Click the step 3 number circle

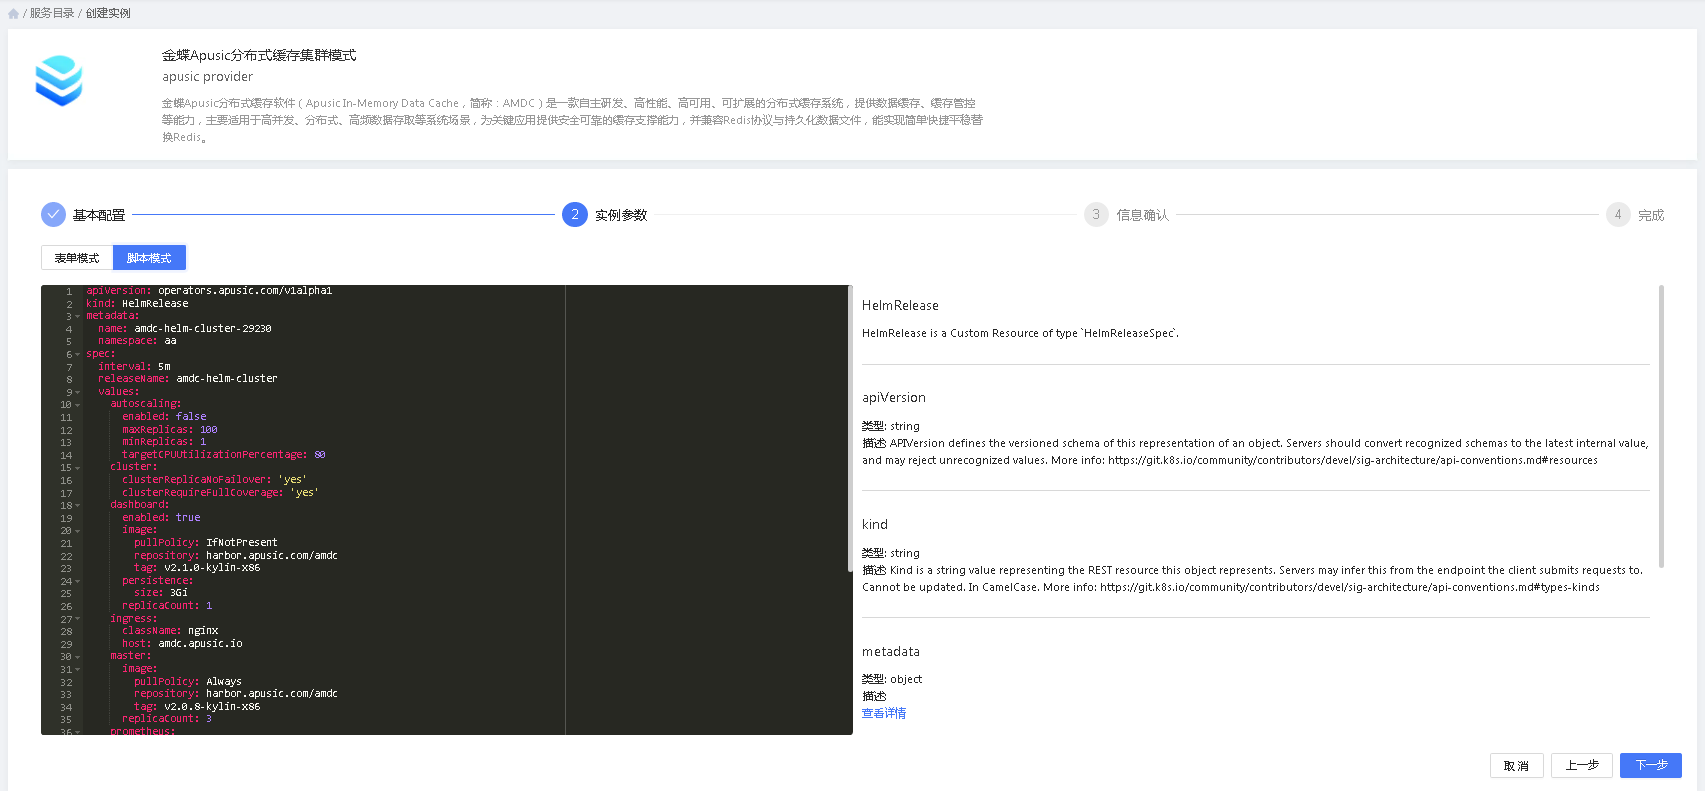(x=1096, y=215)
